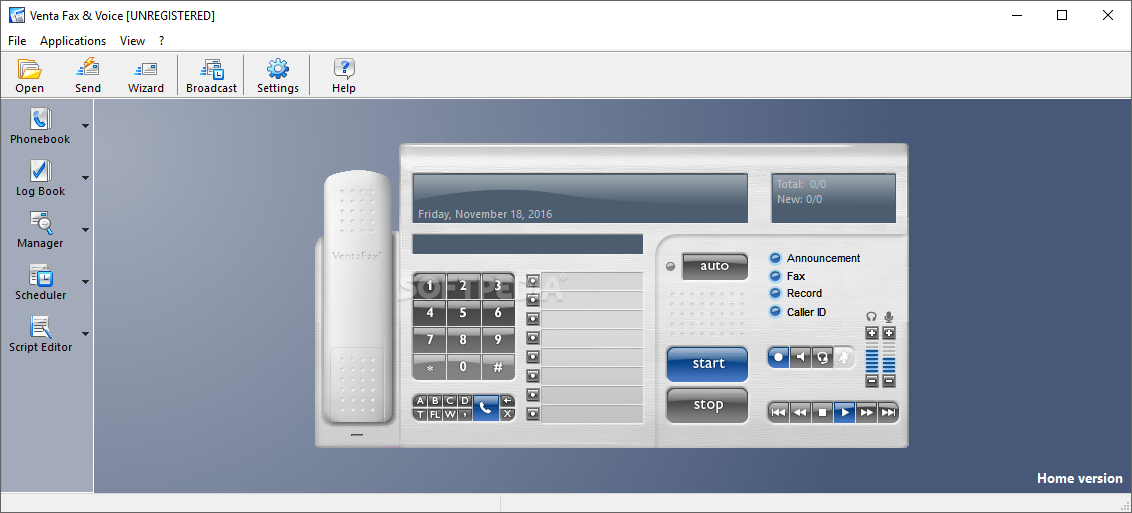Click the headset icon in audio mode group
Screen dimensions: 1132x513
pos(822,356)
